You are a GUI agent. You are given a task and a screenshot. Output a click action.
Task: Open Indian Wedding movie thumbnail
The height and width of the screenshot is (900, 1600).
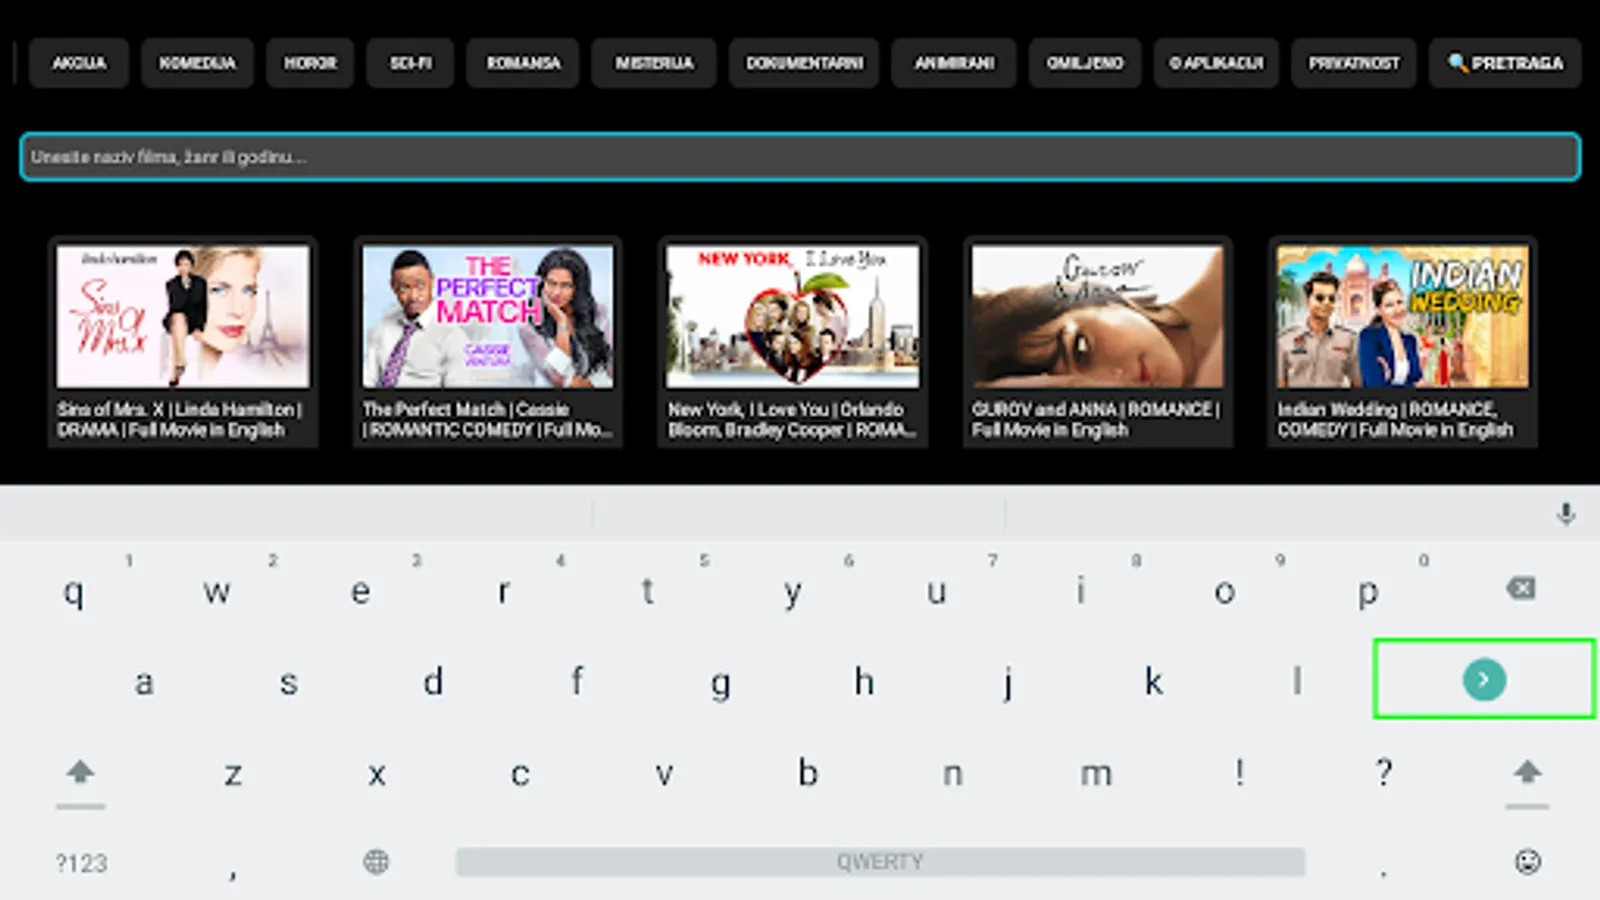1403,316
